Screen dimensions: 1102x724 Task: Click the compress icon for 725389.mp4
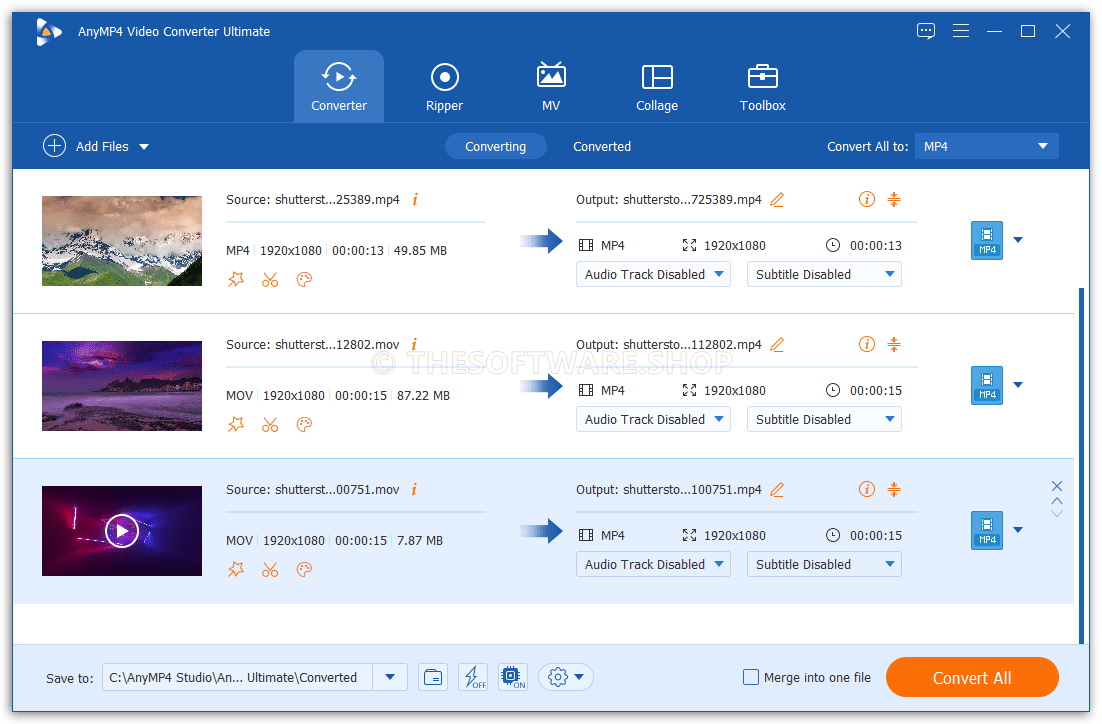click(x=894, y=200)
